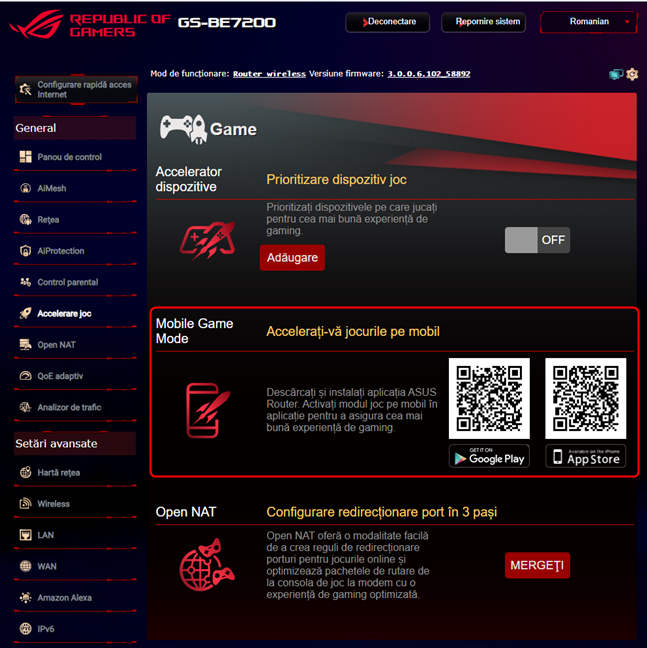
Task: Click the Hartă rețea icon
Action: coord(26,472)
